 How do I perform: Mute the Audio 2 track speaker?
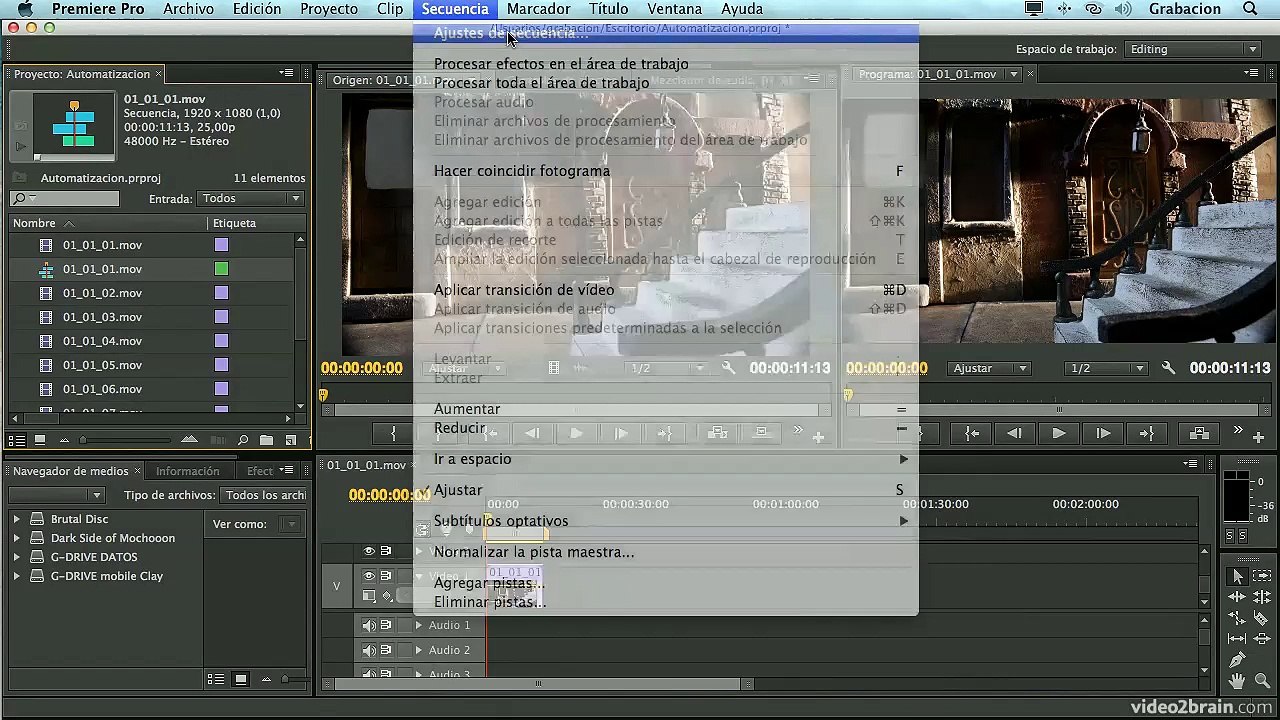click(369, 651)
